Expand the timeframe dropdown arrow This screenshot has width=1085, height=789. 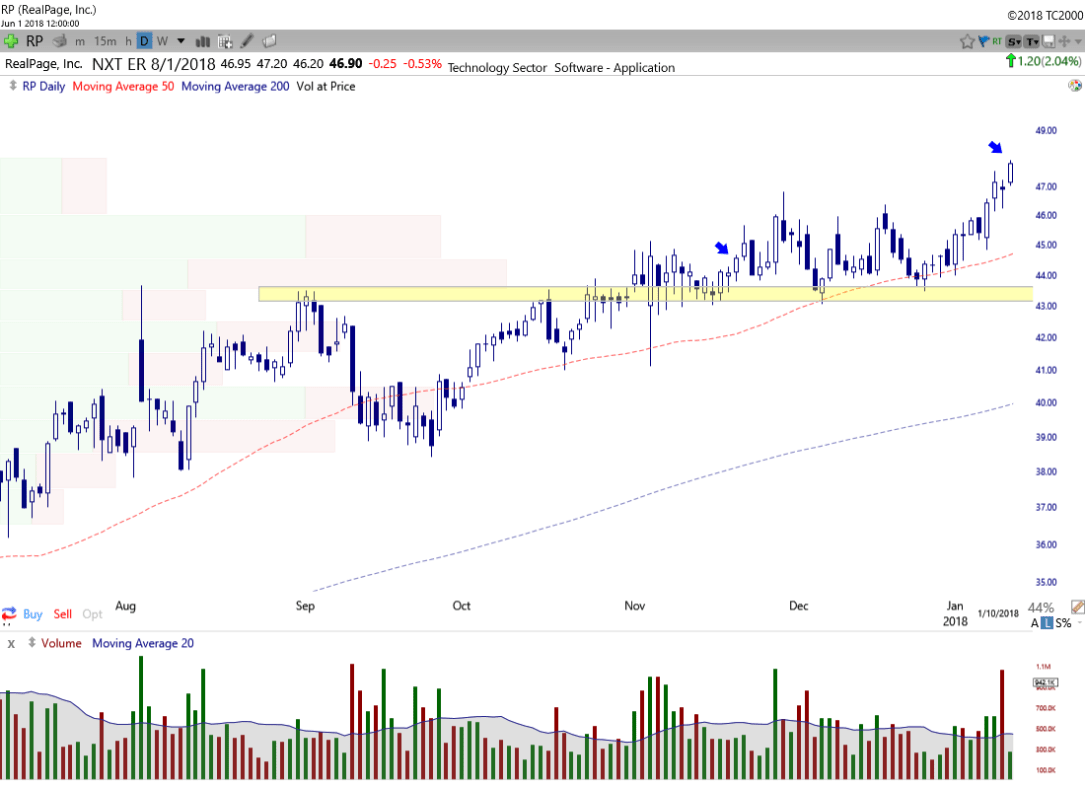[181, 41]
